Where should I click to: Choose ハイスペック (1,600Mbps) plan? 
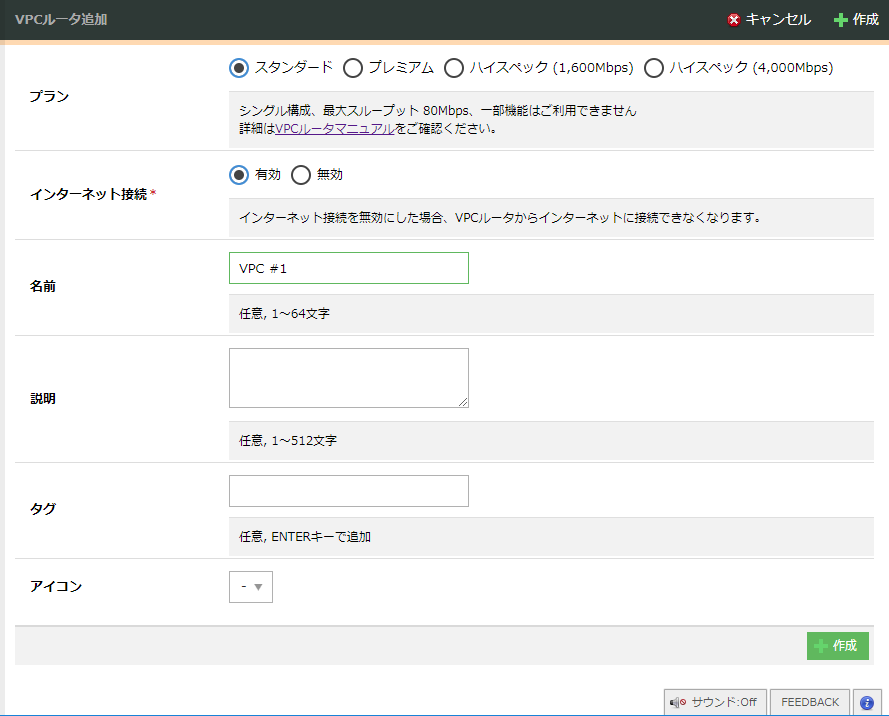453,68
